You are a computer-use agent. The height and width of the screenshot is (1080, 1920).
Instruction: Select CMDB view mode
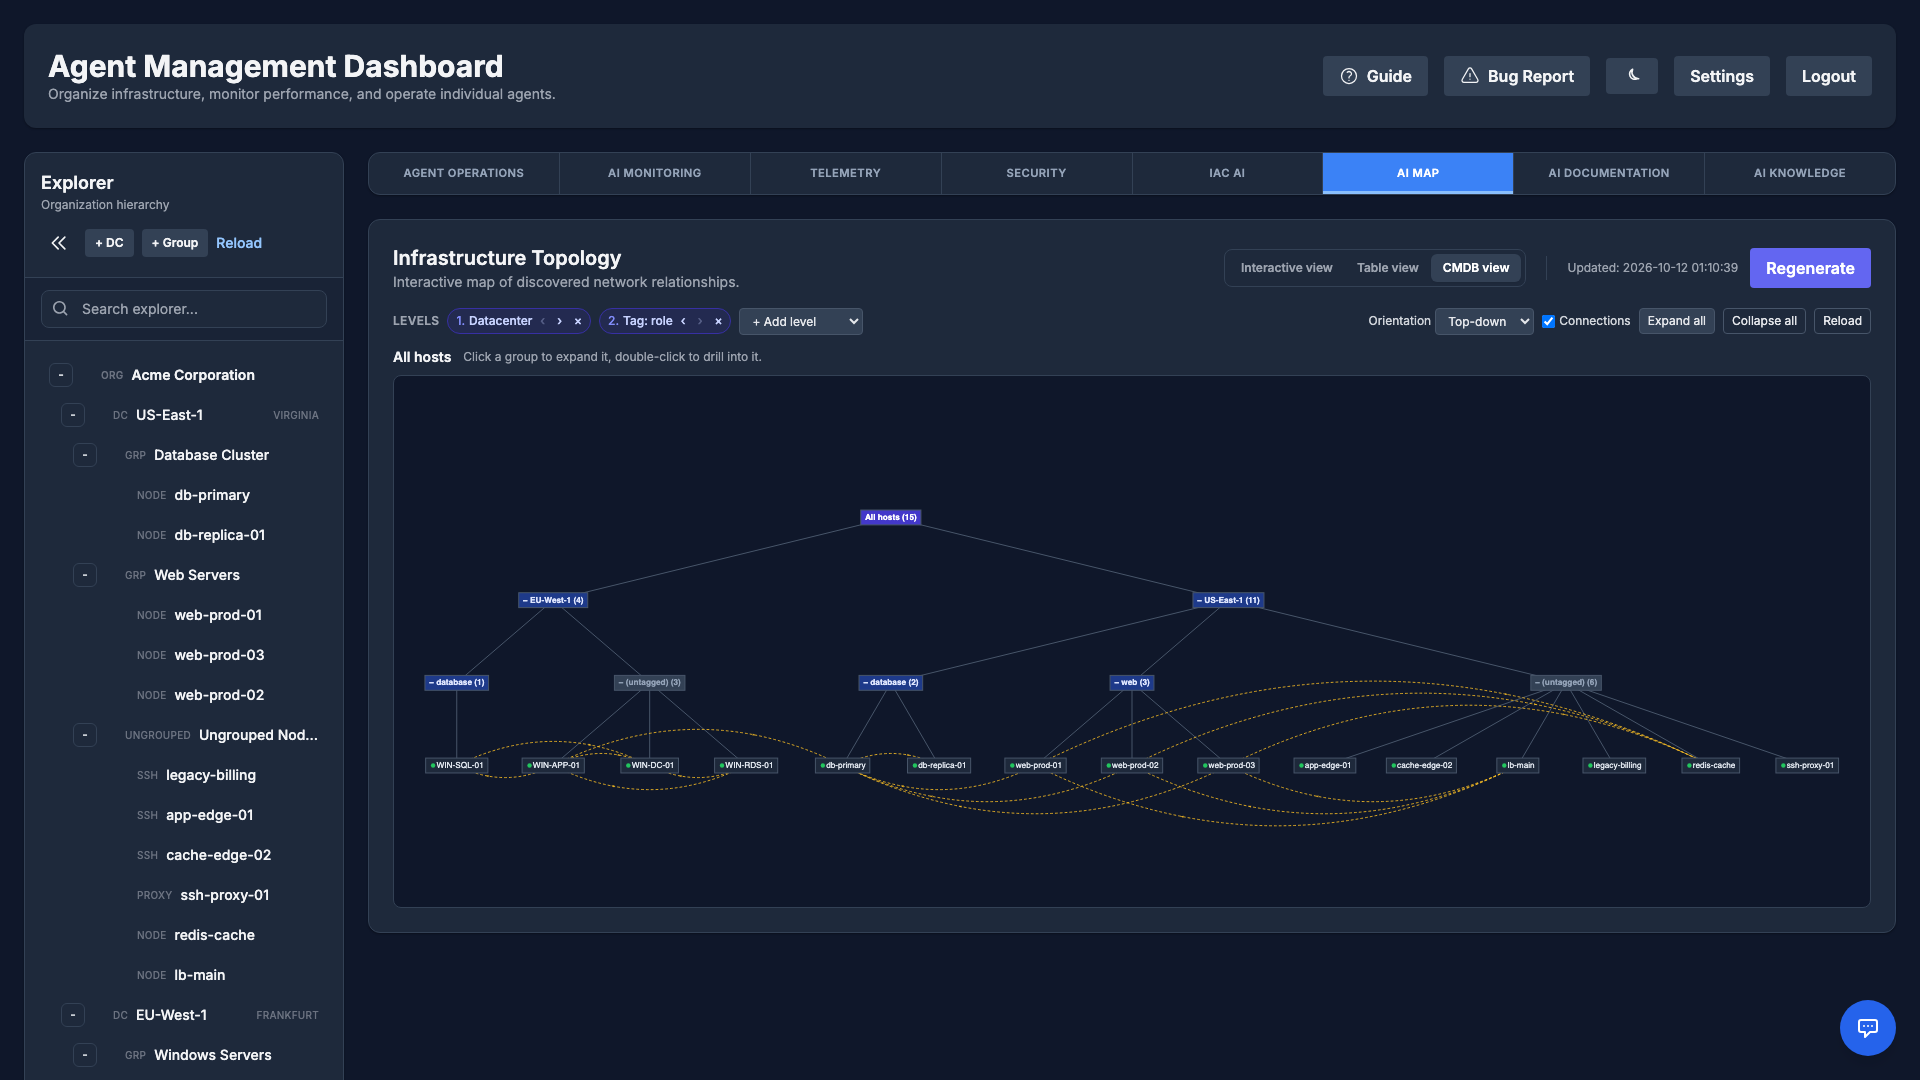1475,268
